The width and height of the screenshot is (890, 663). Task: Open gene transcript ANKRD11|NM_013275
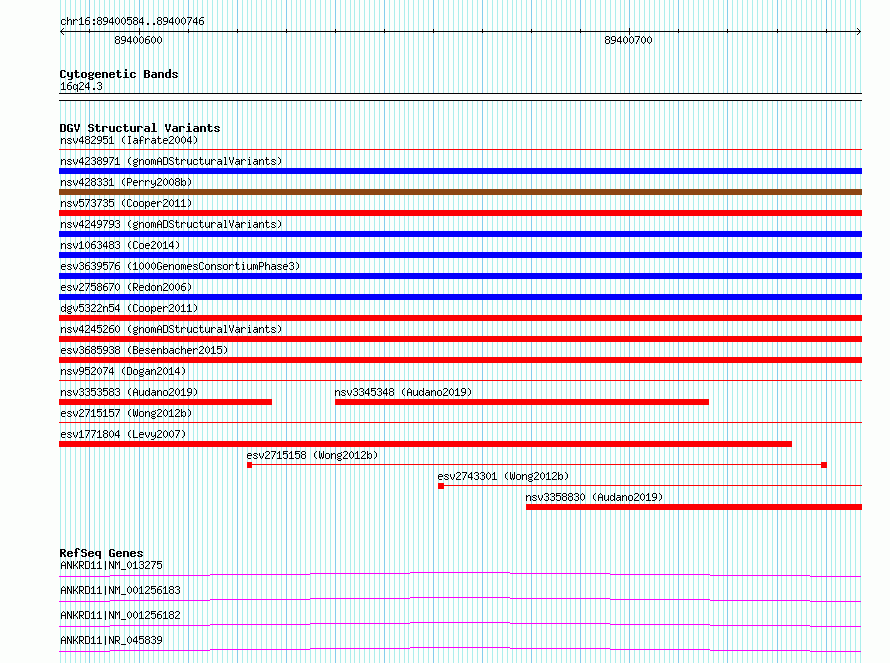[111, 565]
